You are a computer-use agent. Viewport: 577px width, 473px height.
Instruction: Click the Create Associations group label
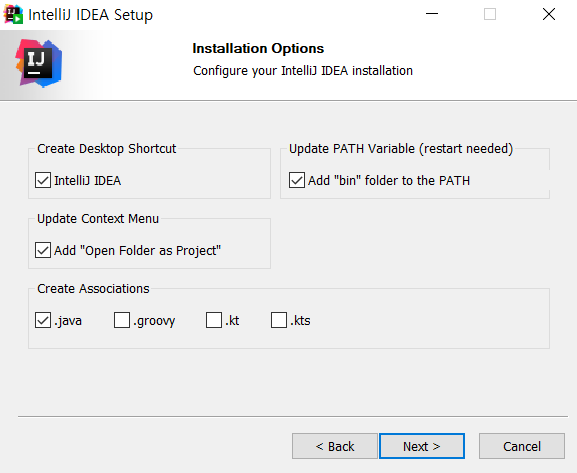pos(93,289)
